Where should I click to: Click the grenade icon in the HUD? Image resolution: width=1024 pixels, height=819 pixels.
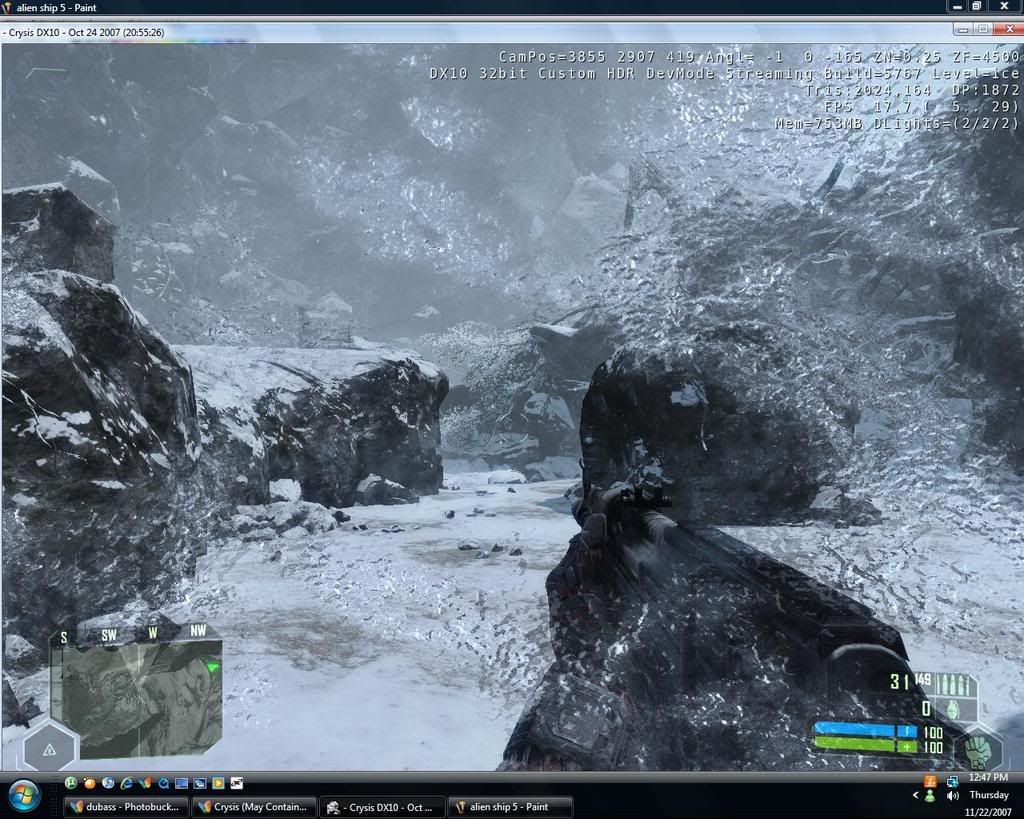(x=952, y=709)
